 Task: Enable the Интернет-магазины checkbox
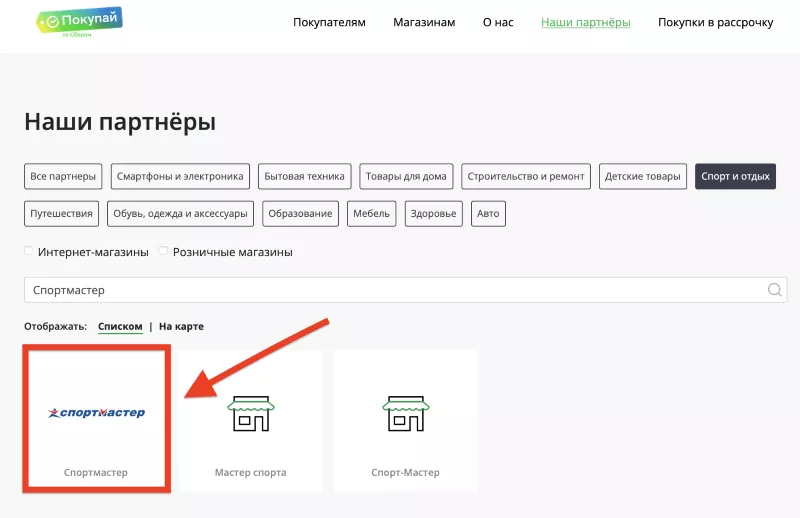tap(29, 251)
